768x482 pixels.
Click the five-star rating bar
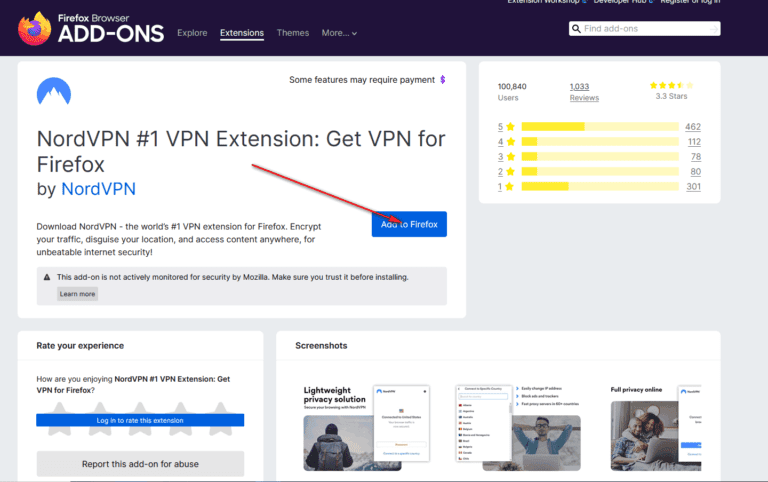coord(600,127)
